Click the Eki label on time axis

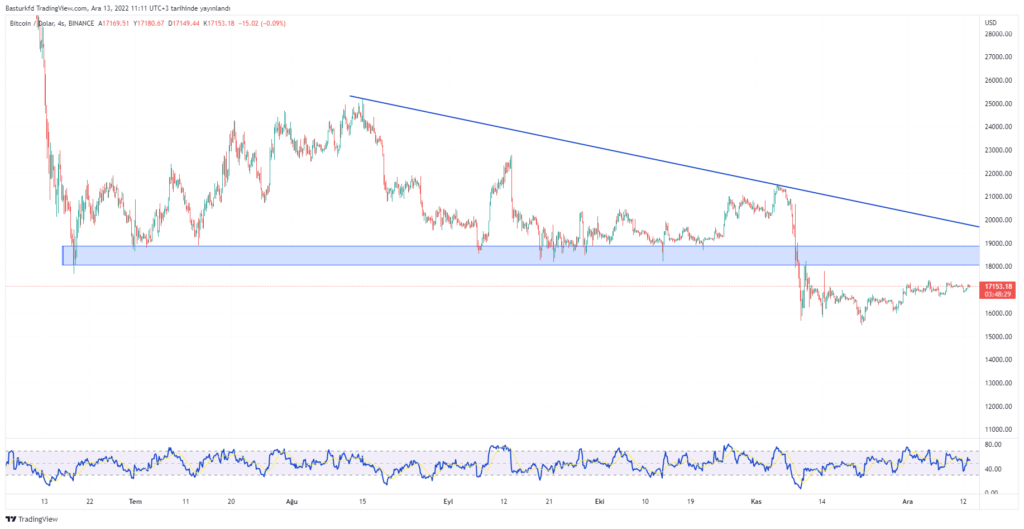tap(600, 503)
